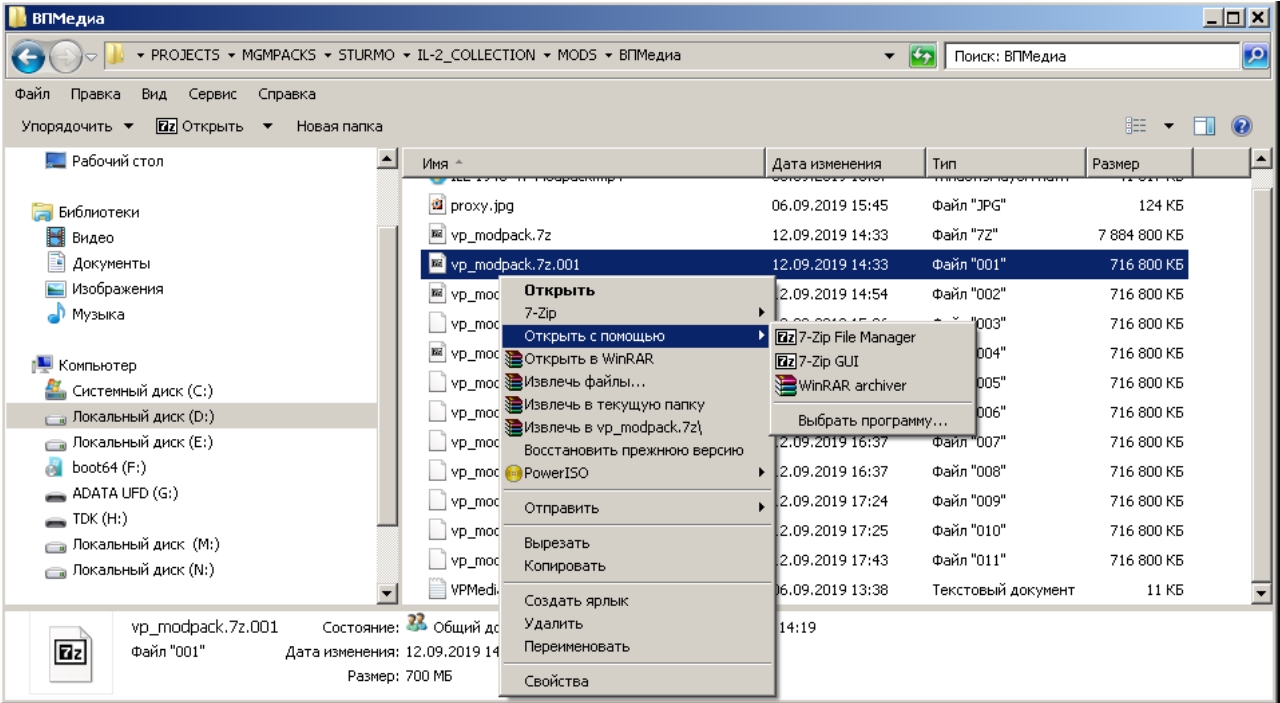
Task: Choose Выбрать программу... in submenu
Action: [873, 420]
